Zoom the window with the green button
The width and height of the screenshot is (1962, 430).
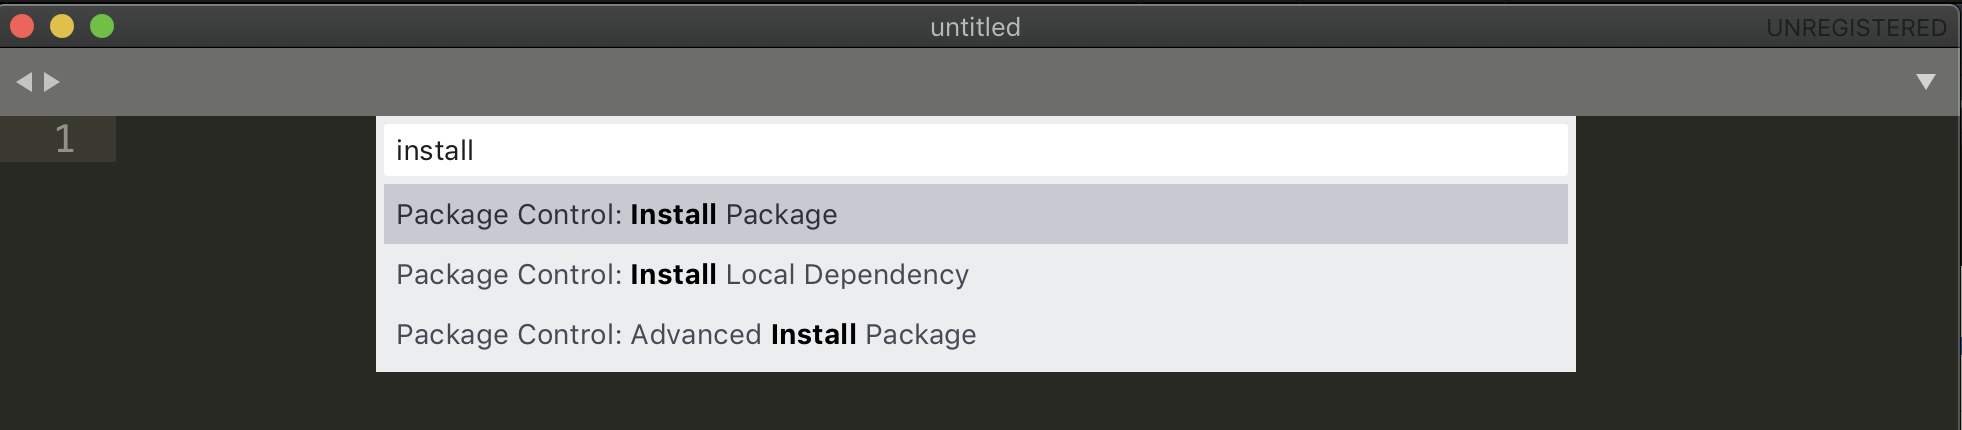[102, 27]
